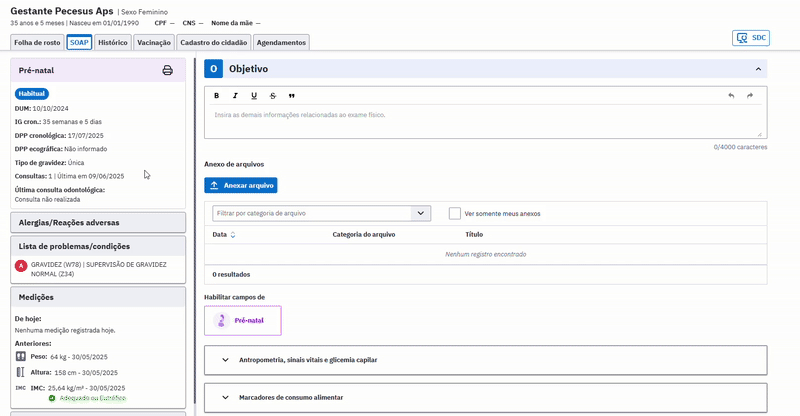Click the Título column header
Screen dimensions: 800x416
click(x=474, y=235)
